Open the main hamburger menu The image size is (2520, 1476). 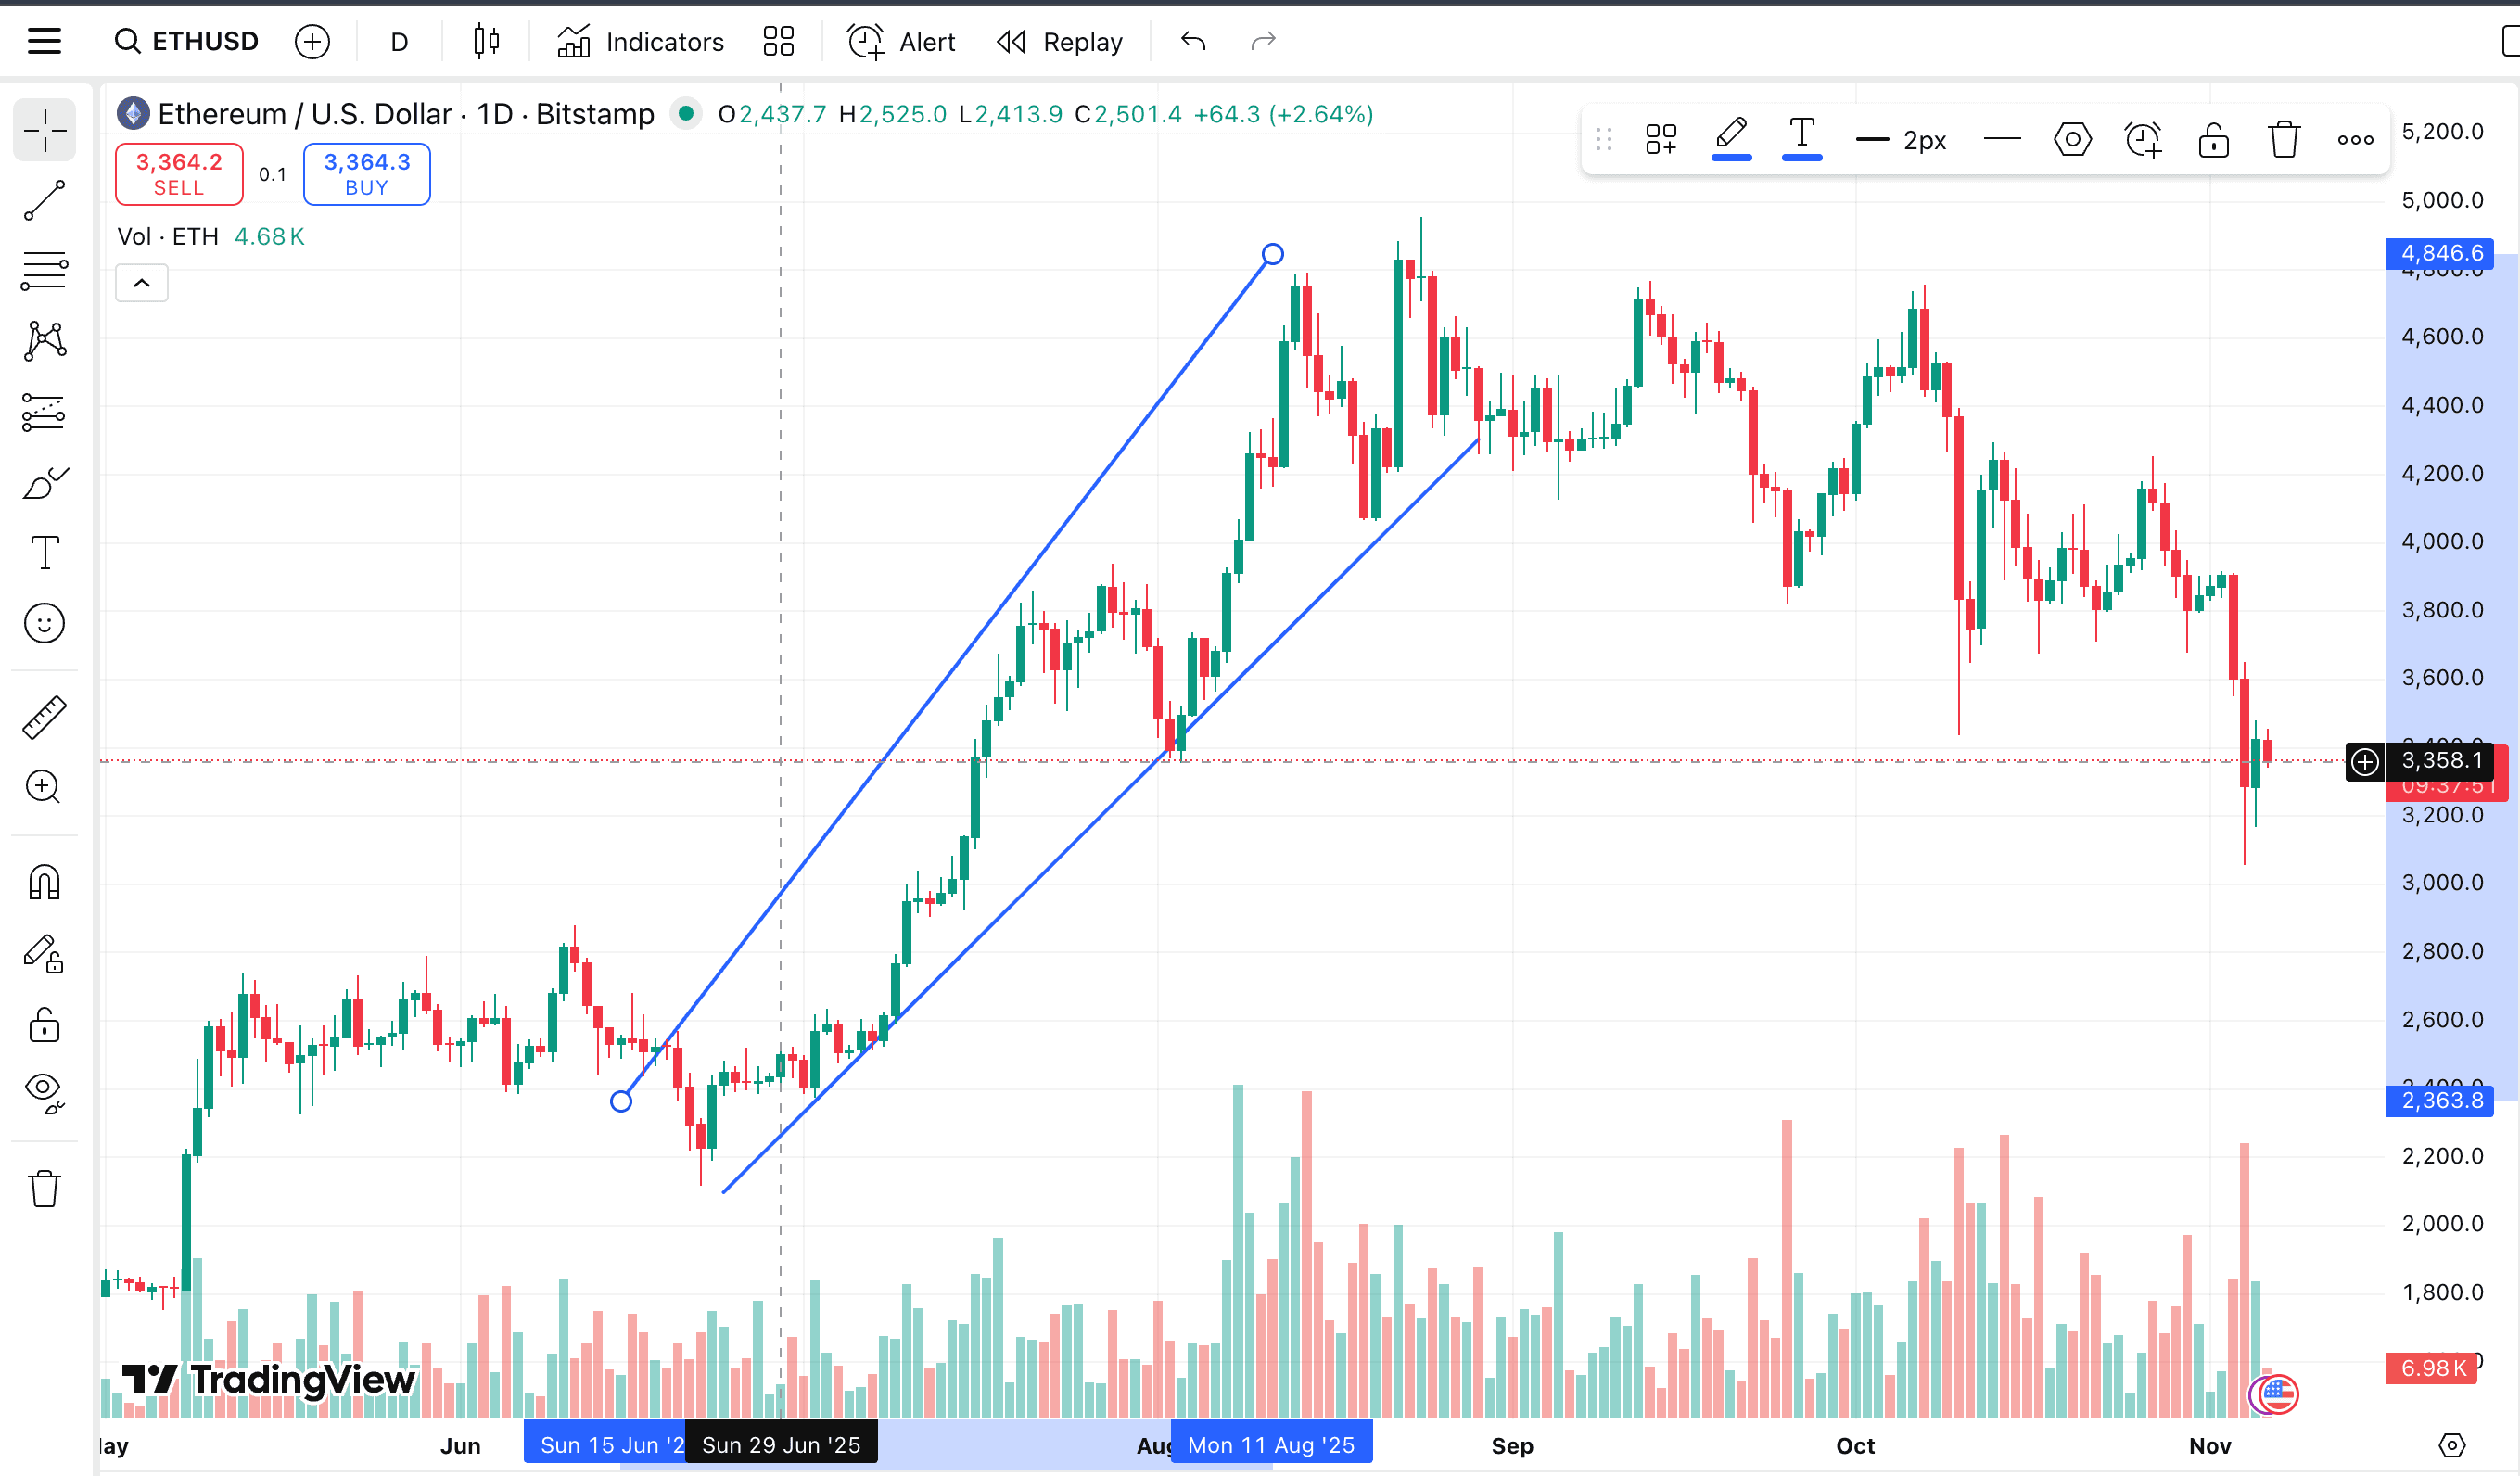44,42
